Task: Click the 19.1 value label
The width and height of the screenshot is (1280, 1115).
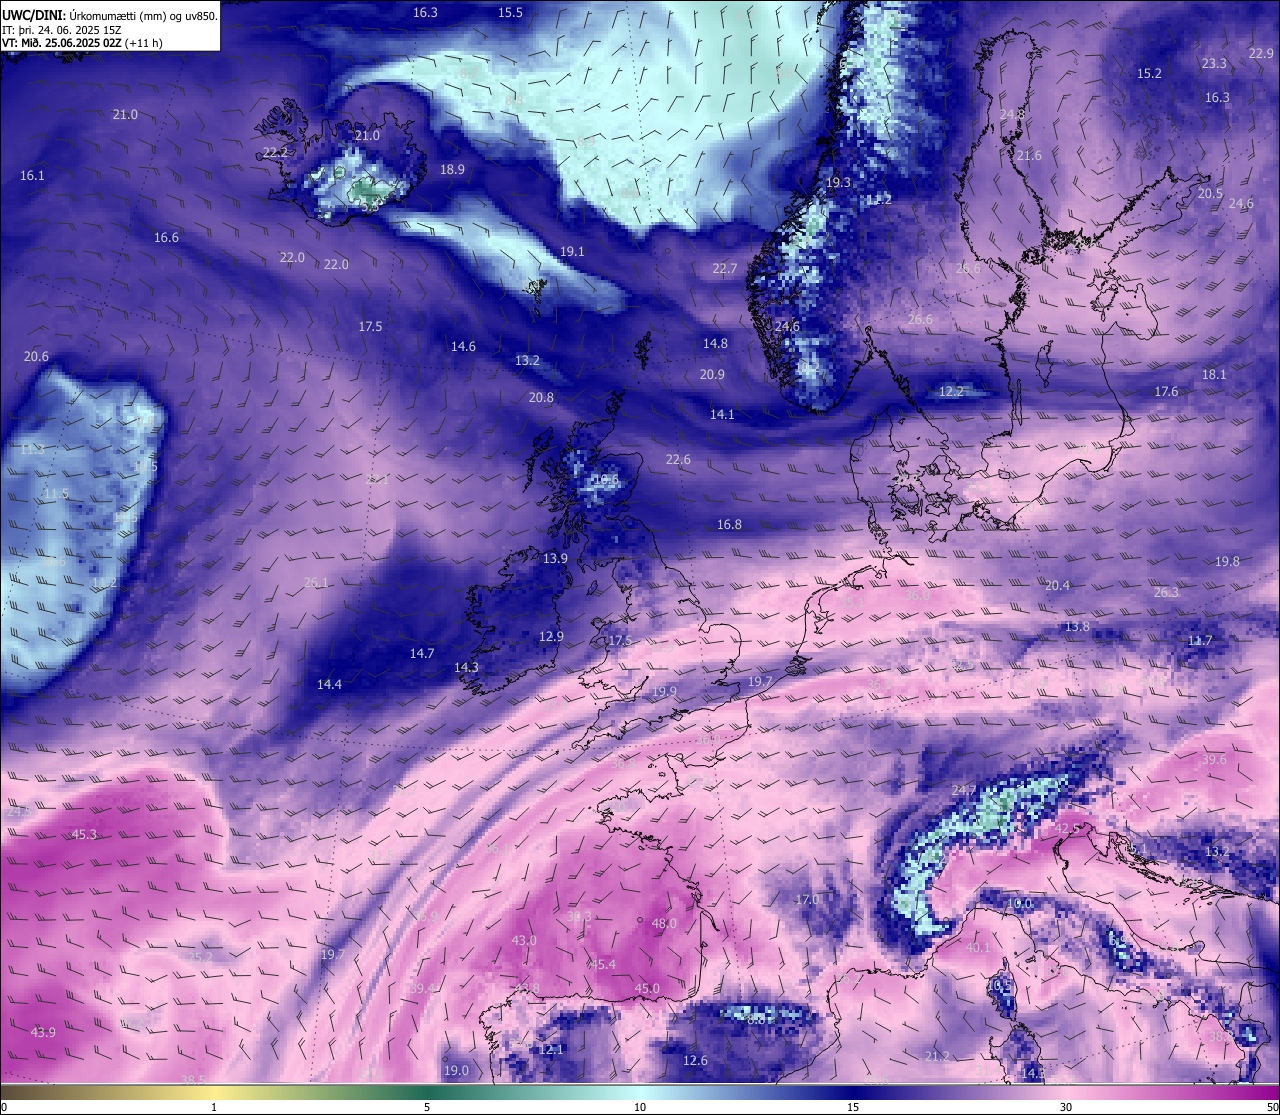Action: [572, 251]
